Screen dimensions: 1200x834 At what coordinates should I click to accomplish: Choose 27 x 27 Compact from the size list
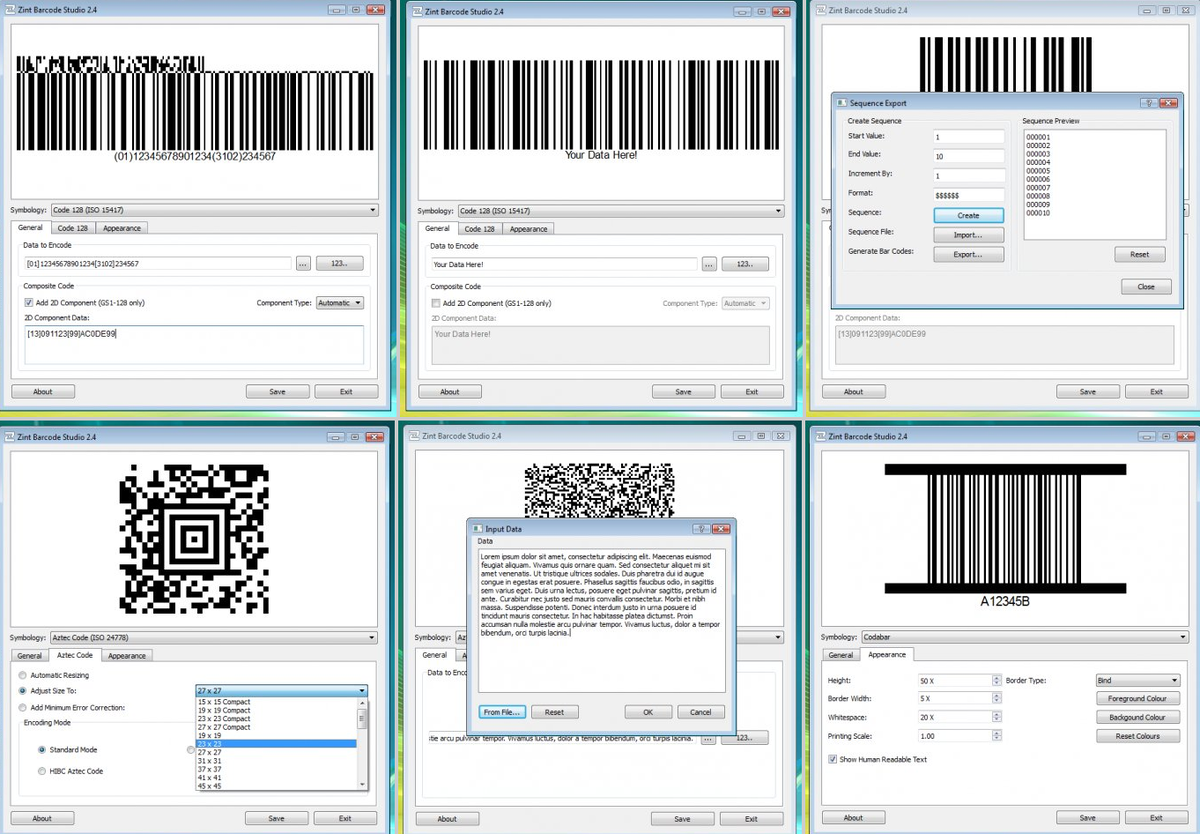click(276, 727)
